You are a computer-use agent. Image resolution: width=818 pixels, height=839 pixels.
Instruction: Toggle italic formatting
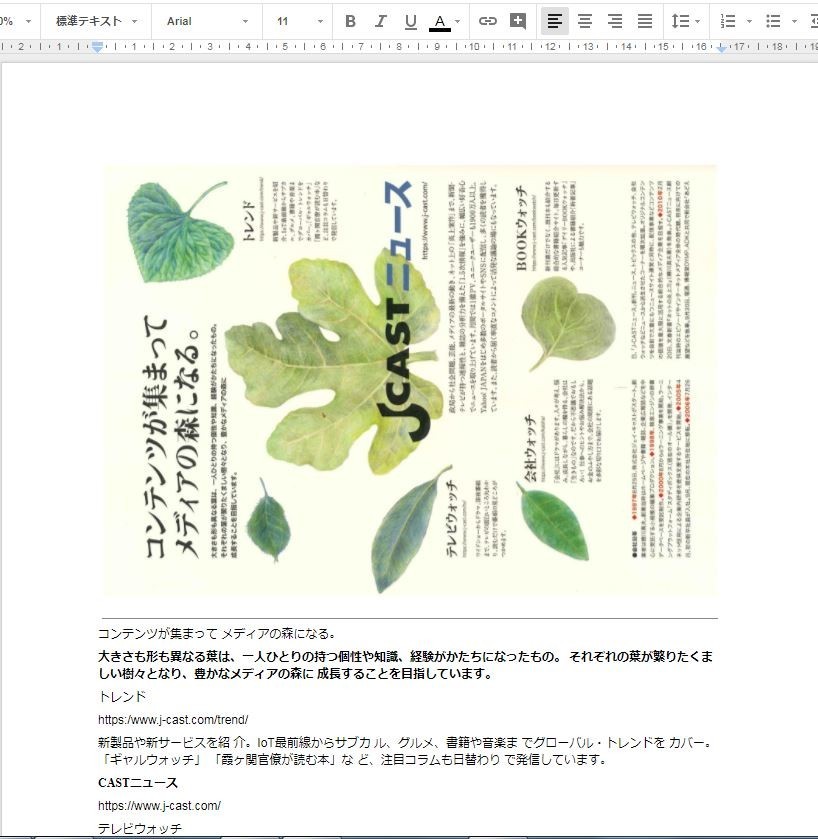(380, 21)
